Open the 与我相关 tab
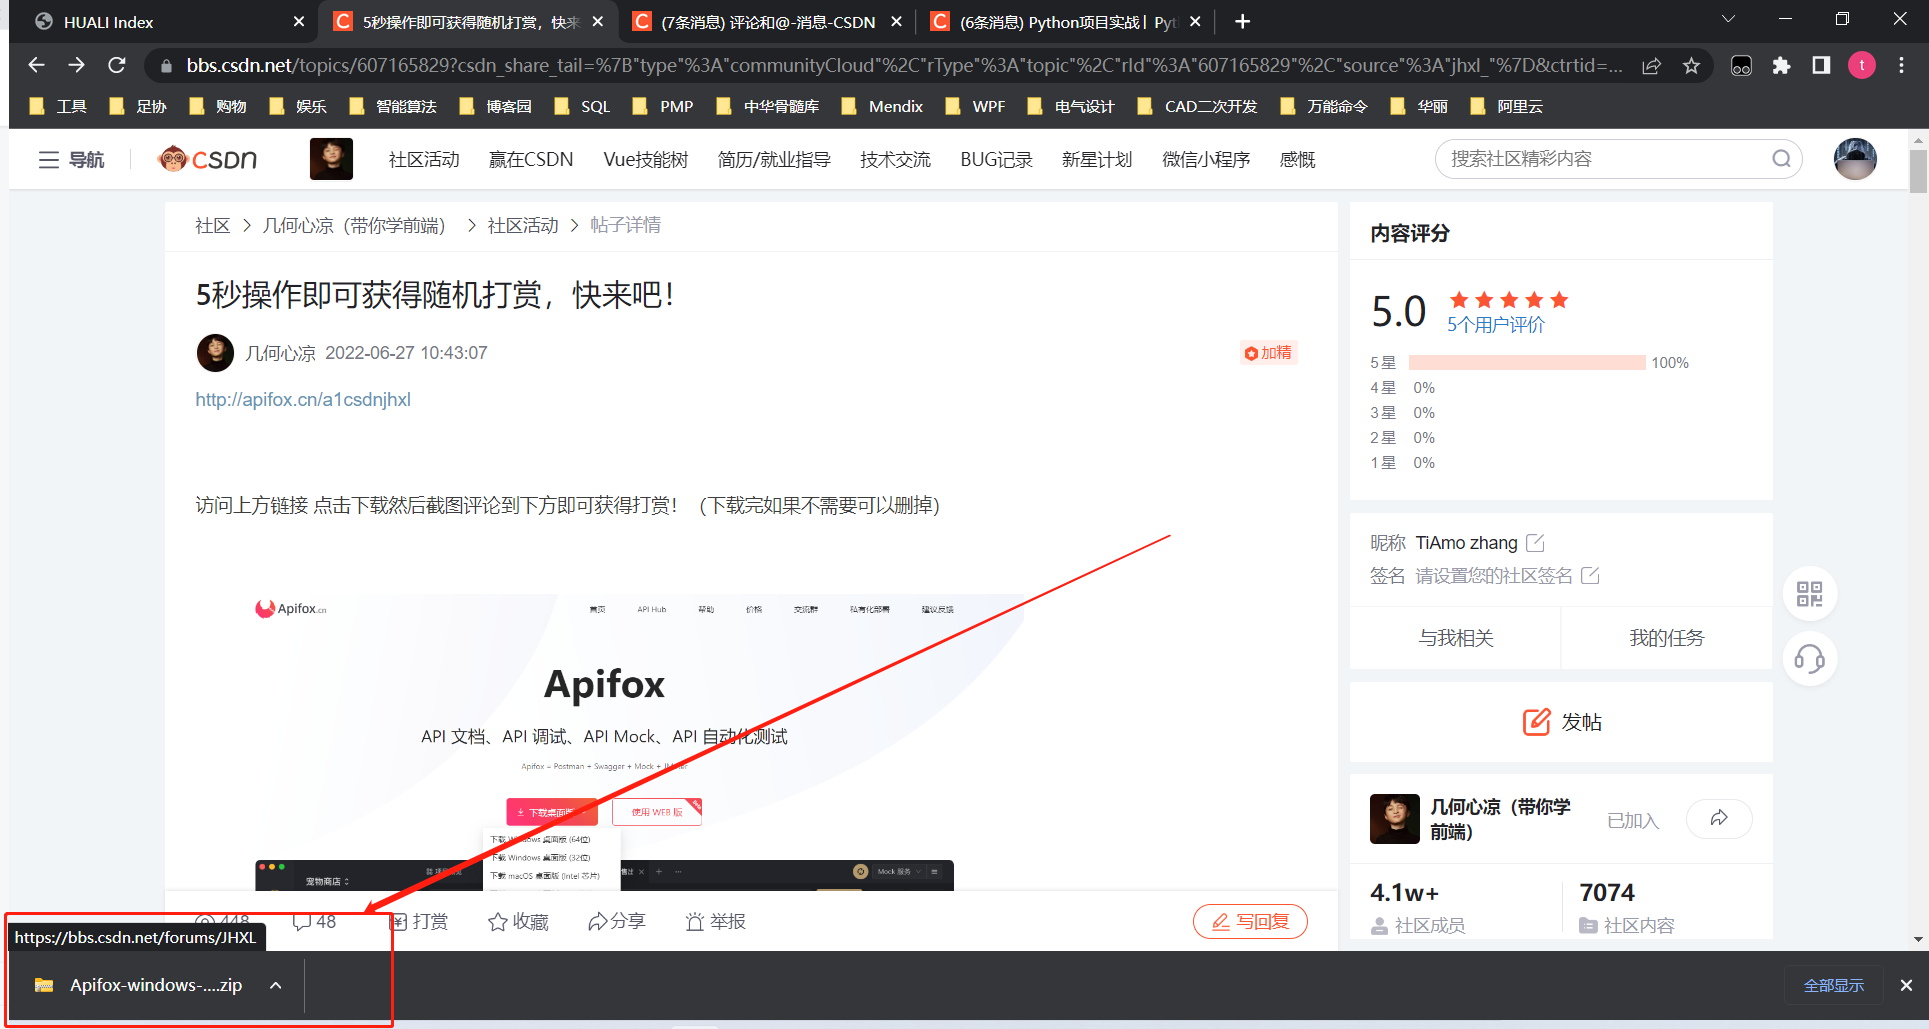 click(1455, 638)
